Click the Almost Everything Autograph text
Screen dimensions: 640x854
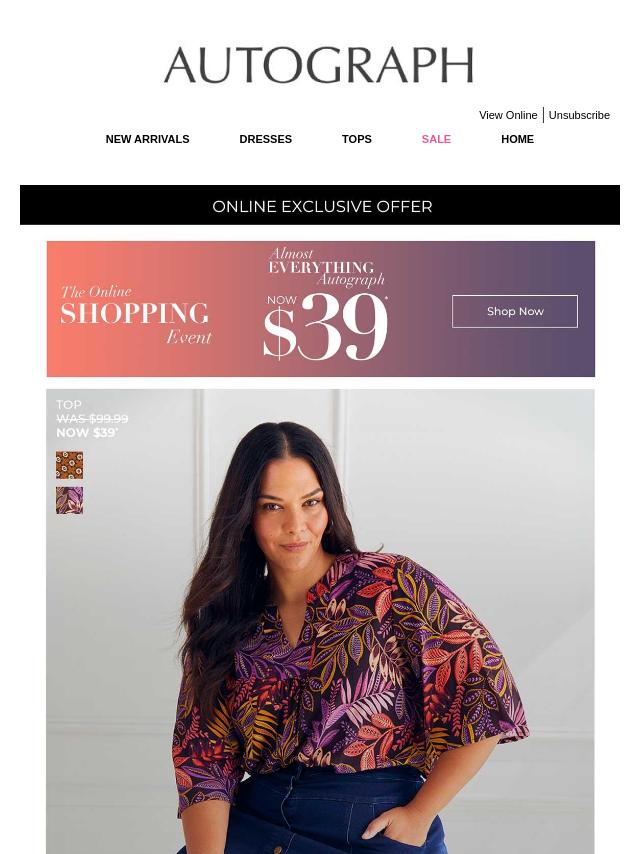tap(327, 267)
